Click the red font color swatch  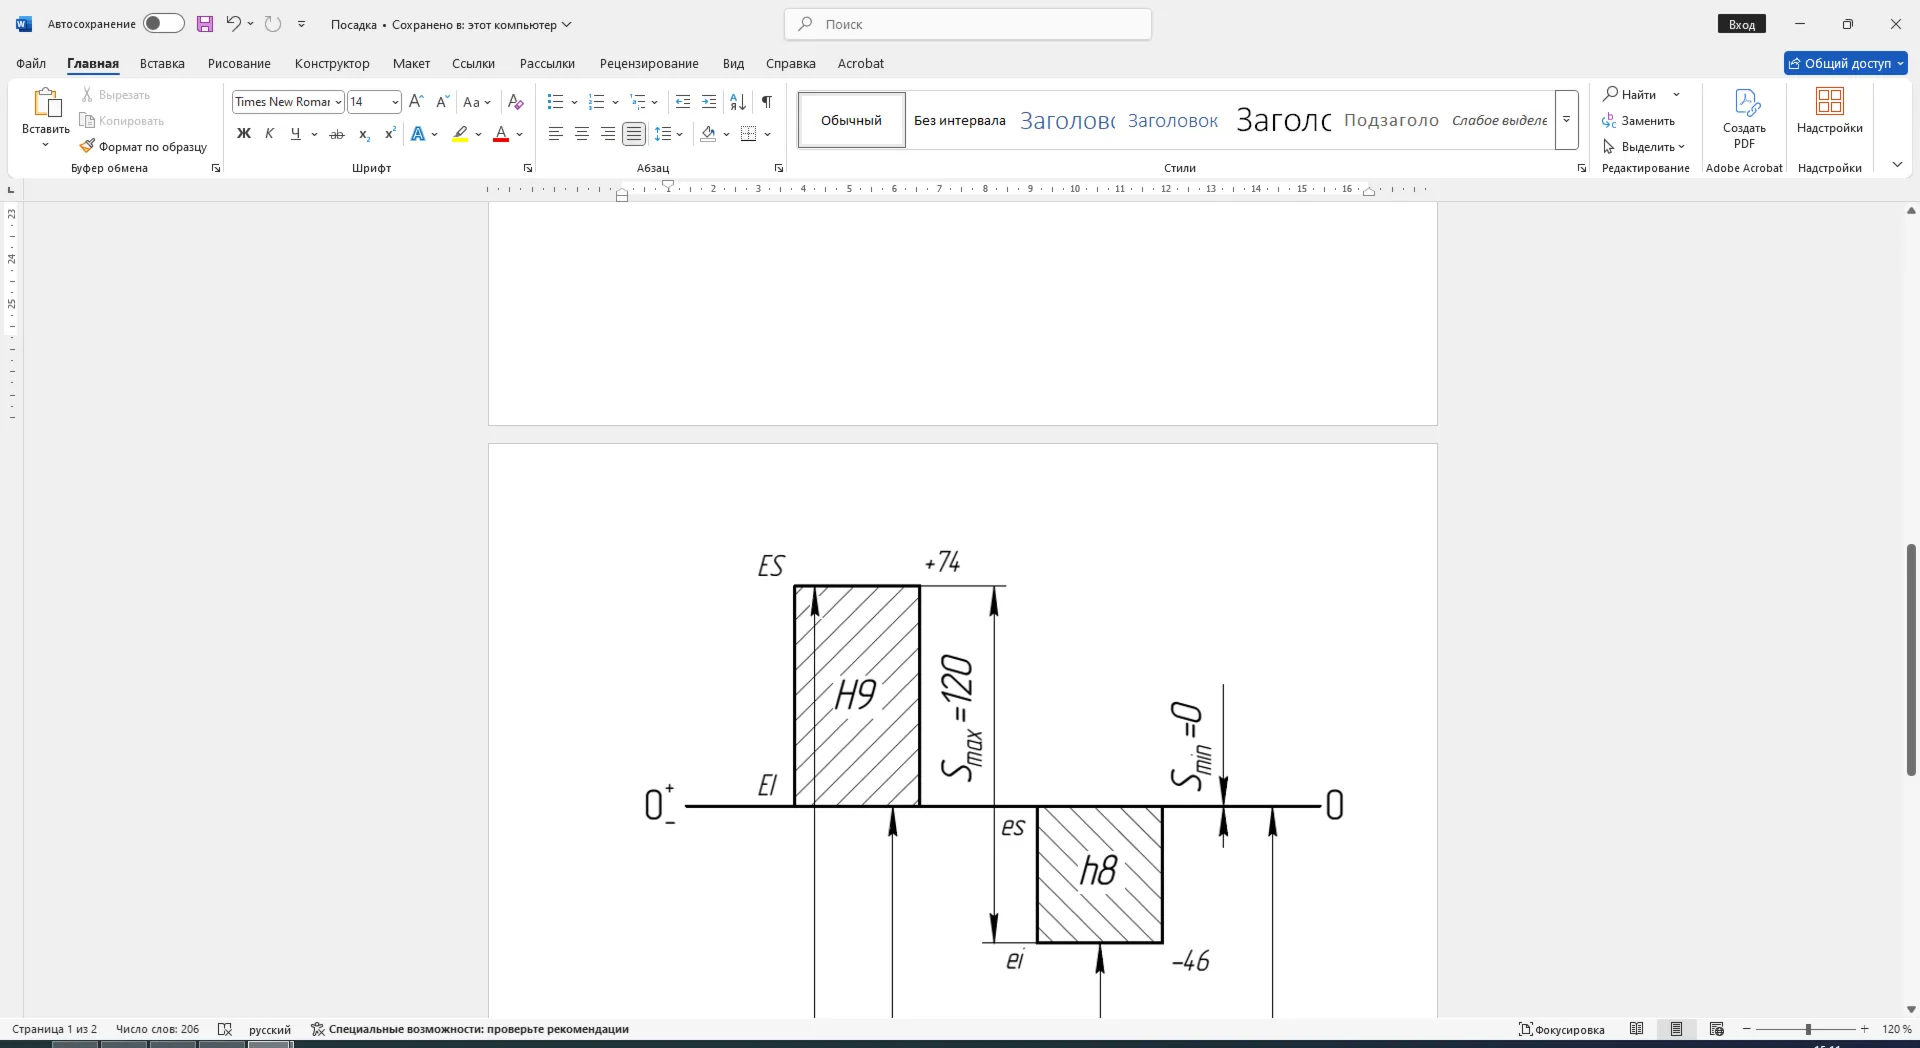pyautogui.click(x=502, y=134)
